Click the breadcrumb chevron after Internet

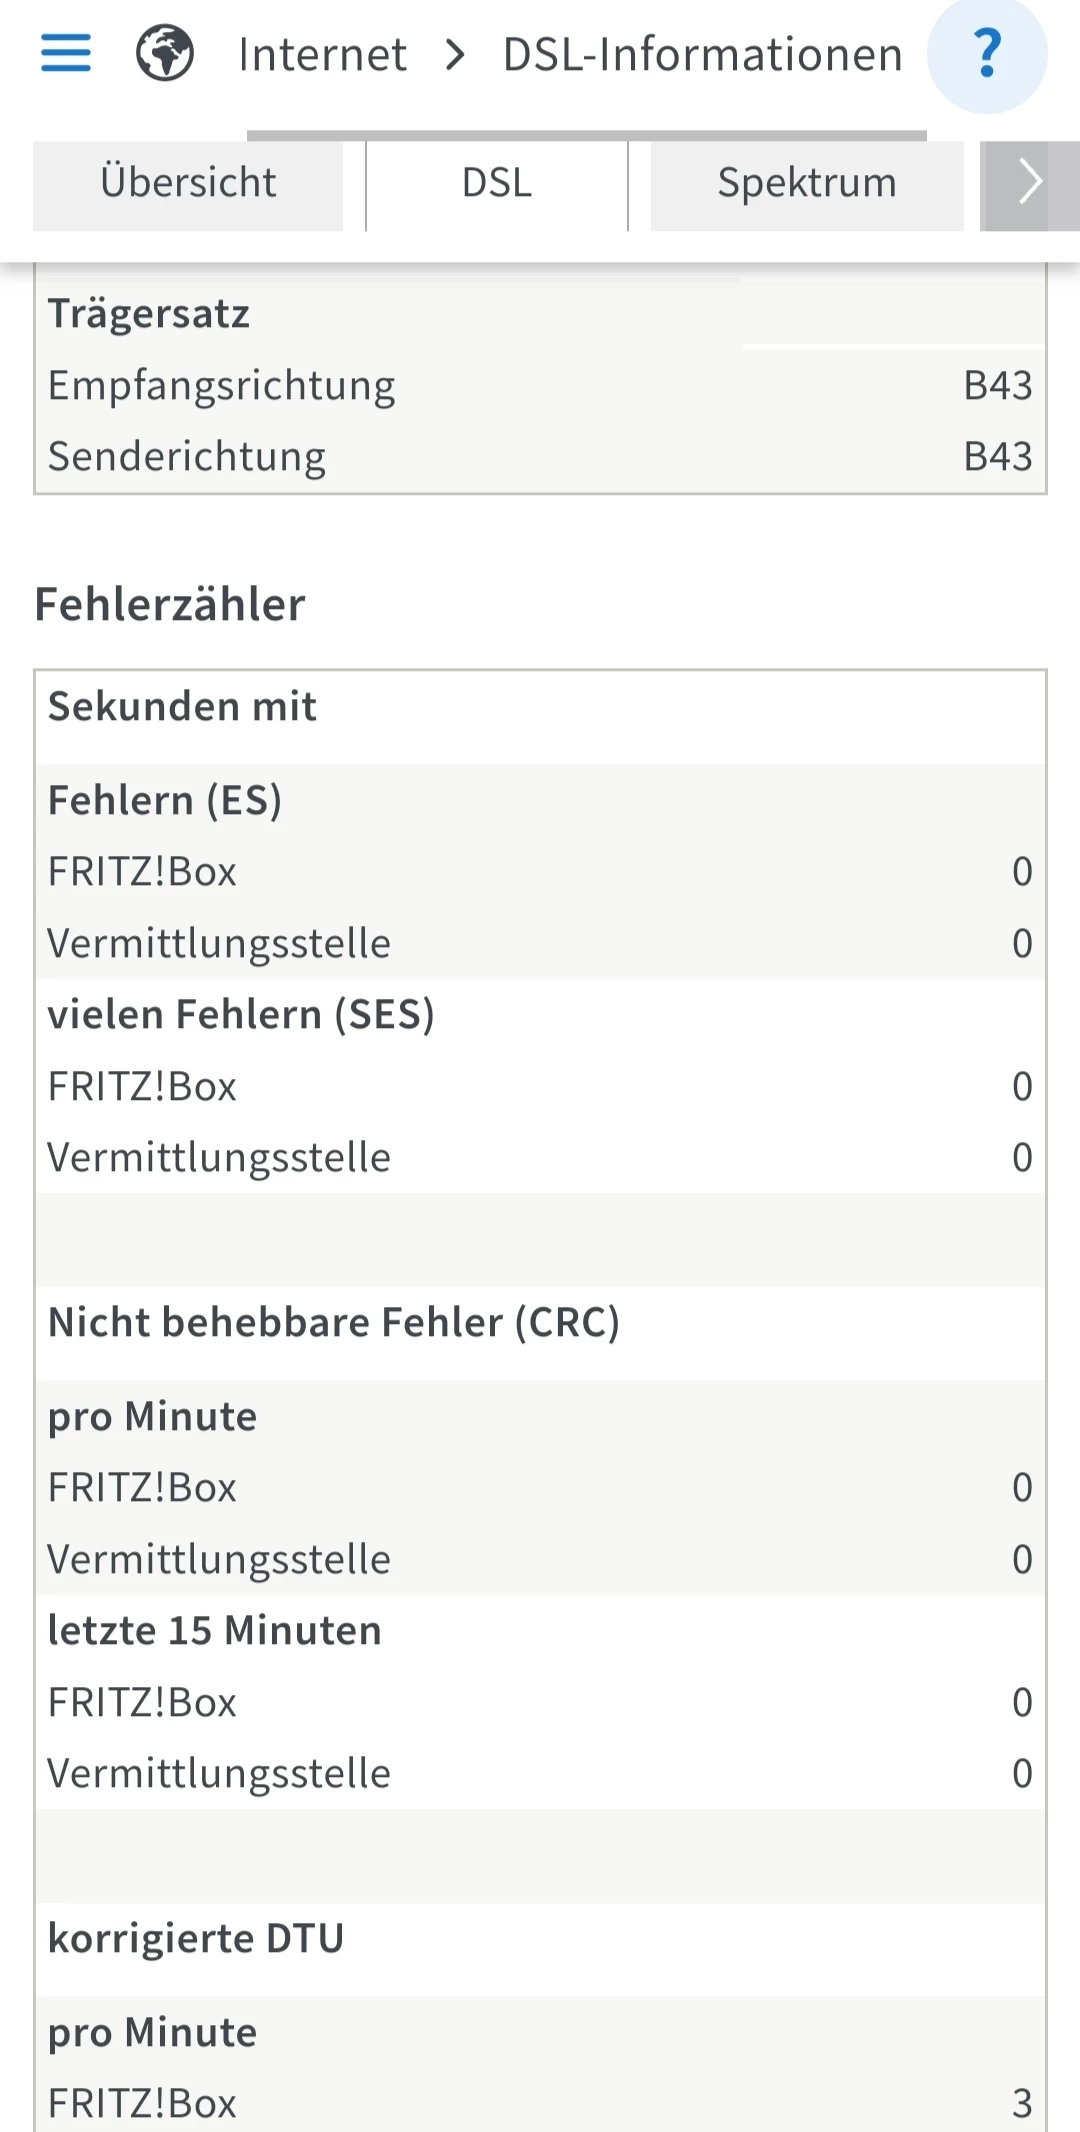pos(455,55)
